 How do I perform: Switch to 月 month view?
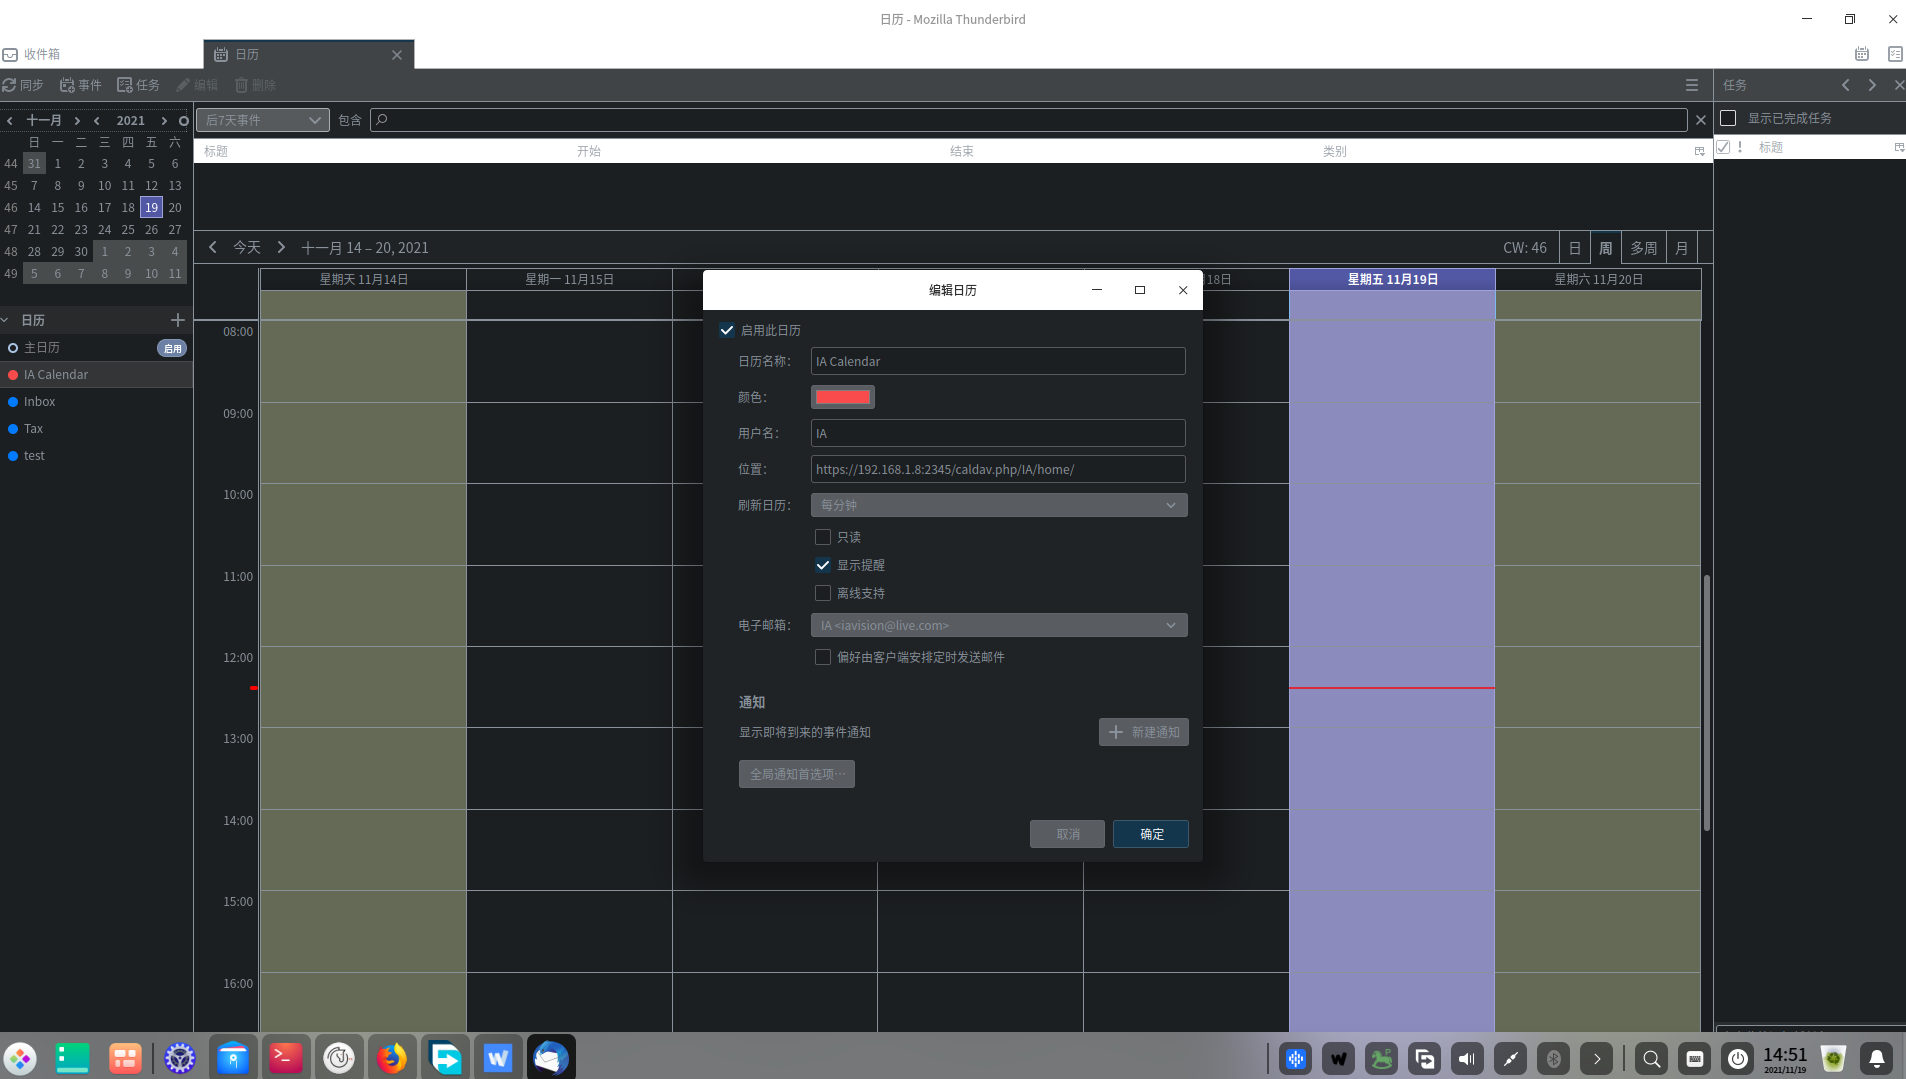coord(1682,248)
